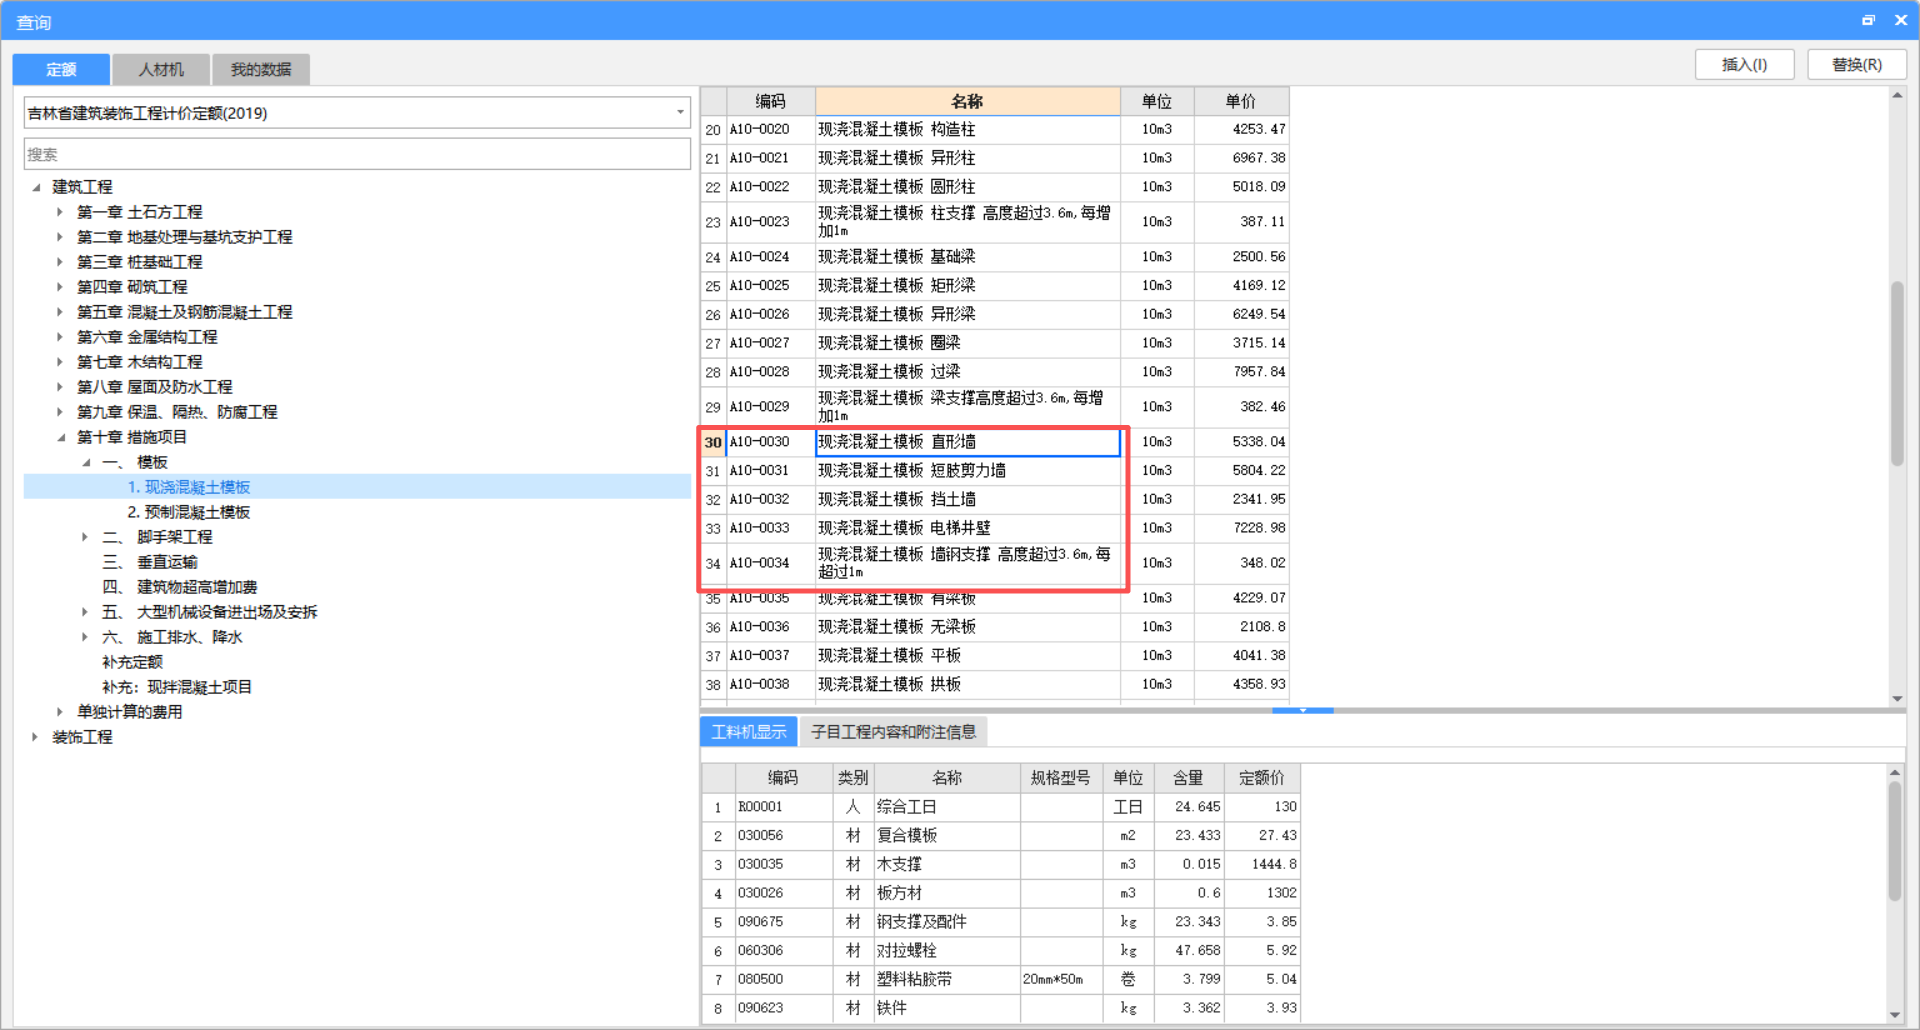This screenshot has width=1920, height=1030.
Task: Select row A10-0020 构造柱
Action: pos(995,130)
